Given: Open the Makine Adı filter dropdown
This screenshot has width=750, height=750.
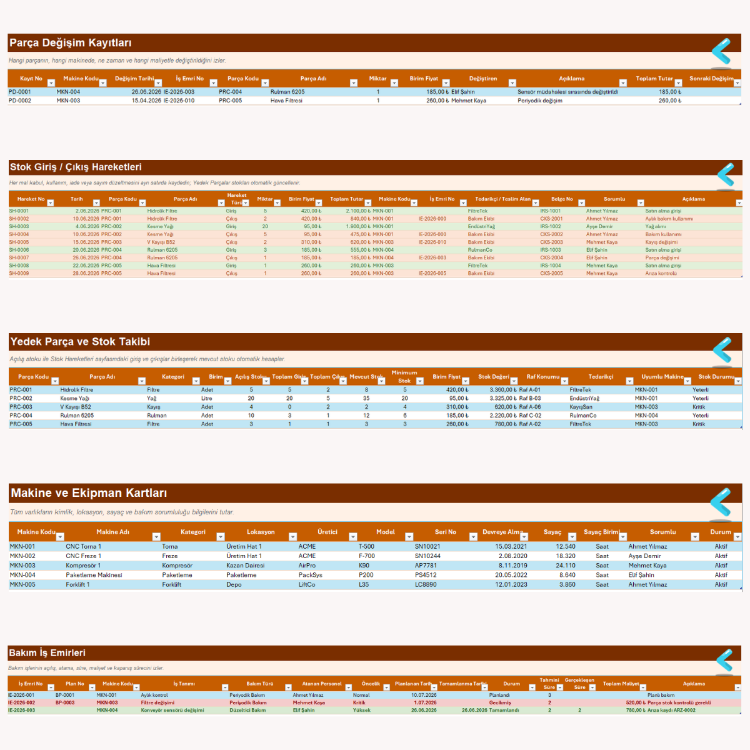Looking at the screenshot, I should point(156,537).
